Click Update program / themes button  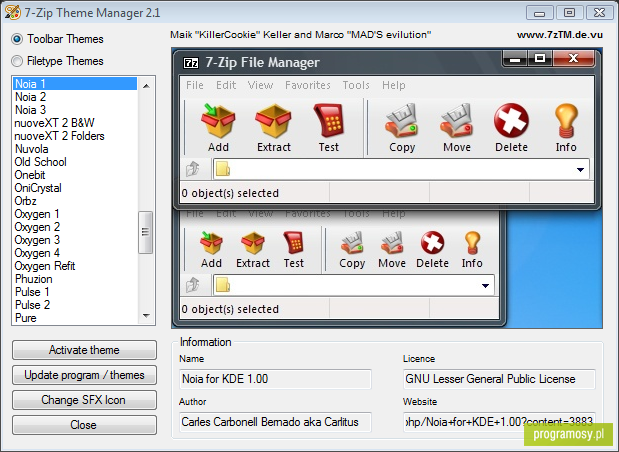coord(84,375)
